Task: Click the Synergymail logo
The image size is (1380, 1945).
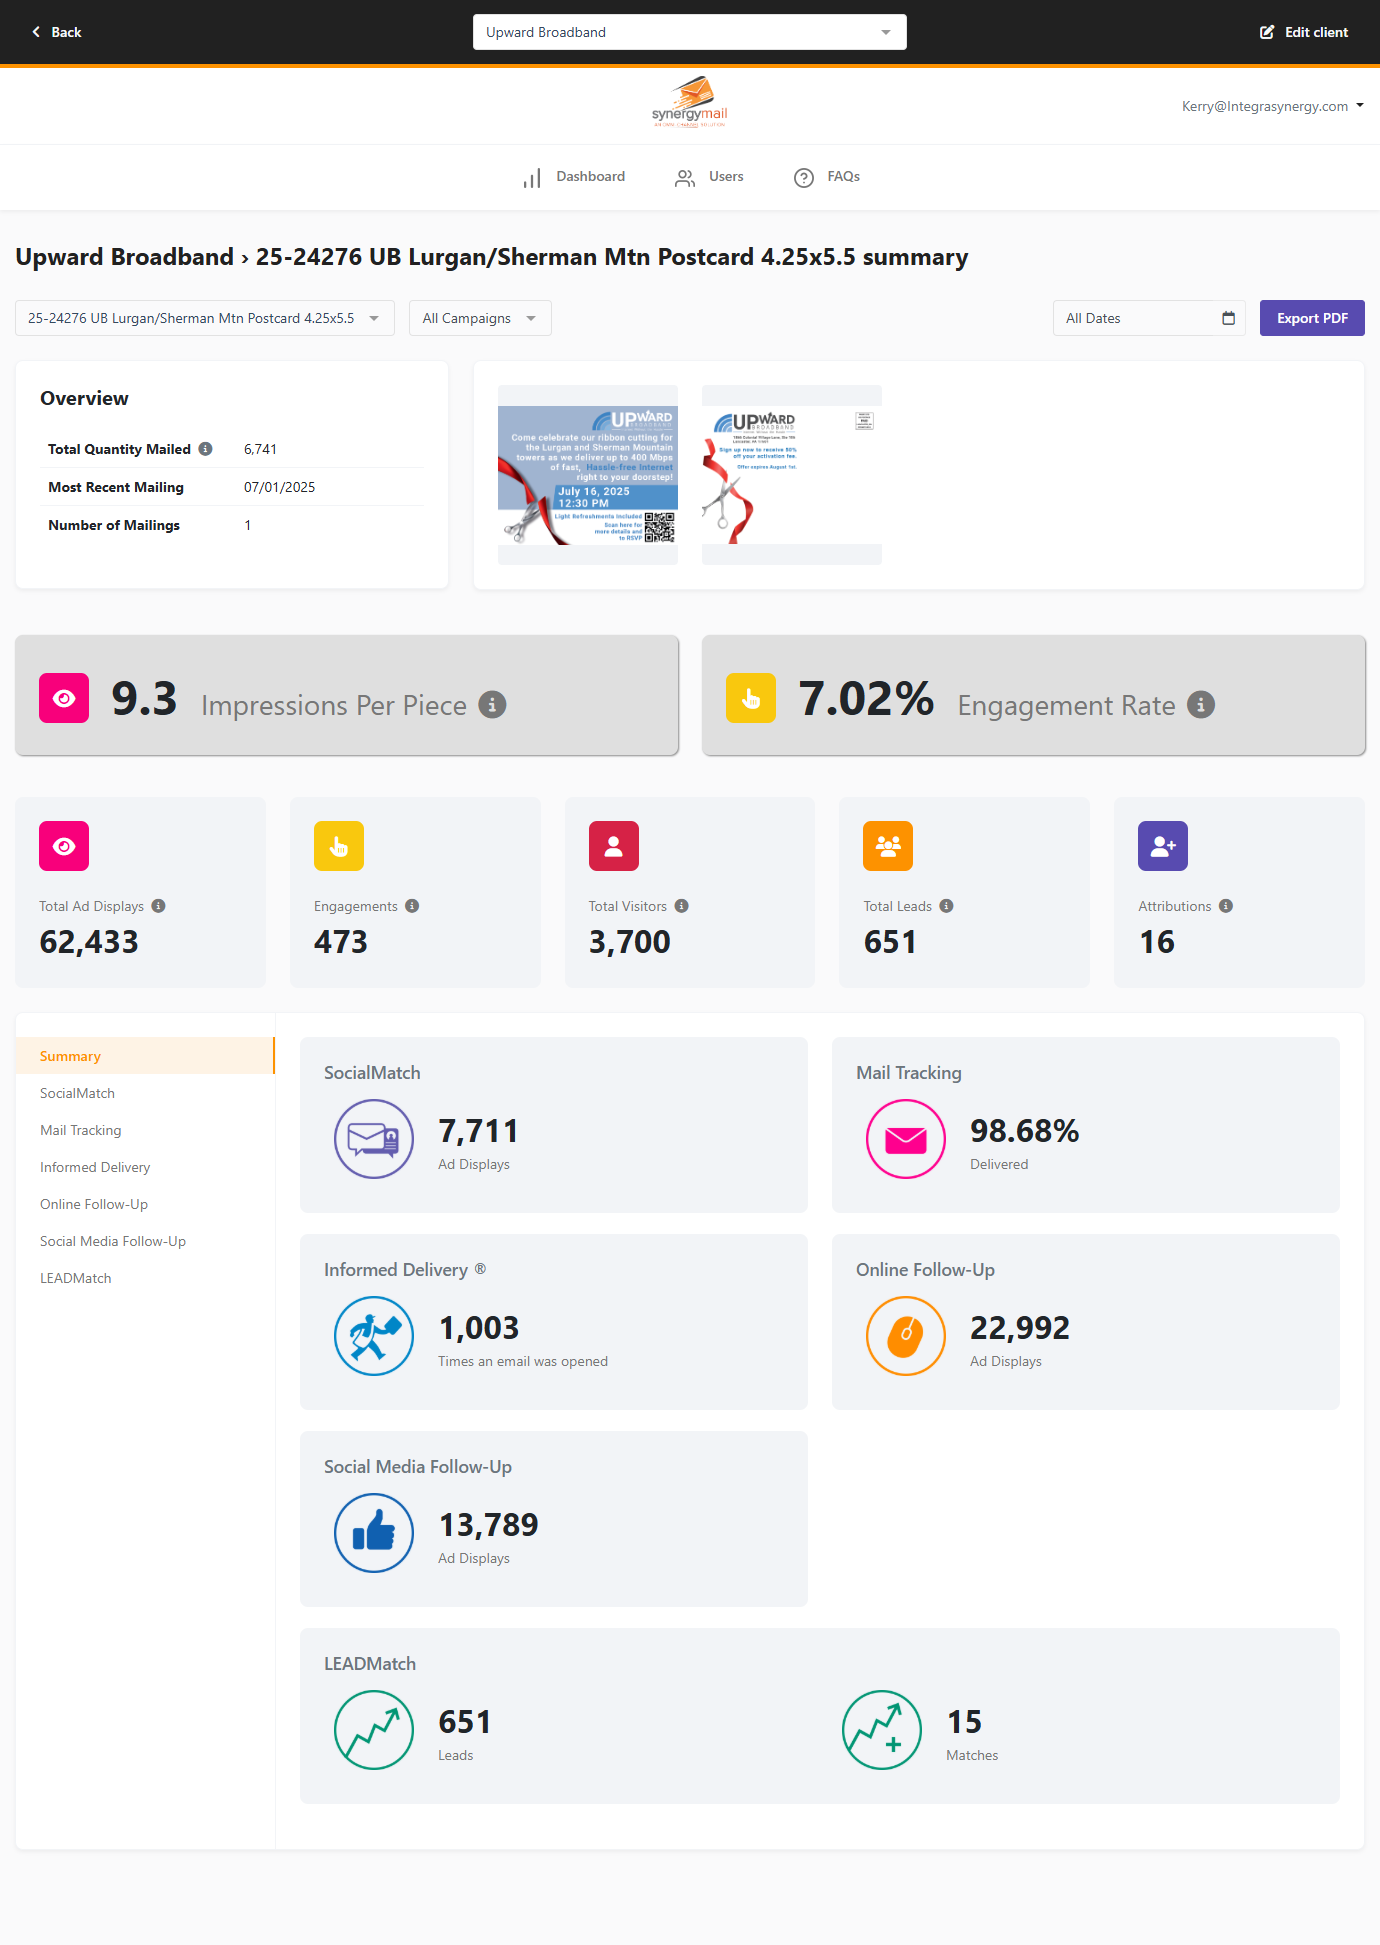Action: tap(690, 102)
